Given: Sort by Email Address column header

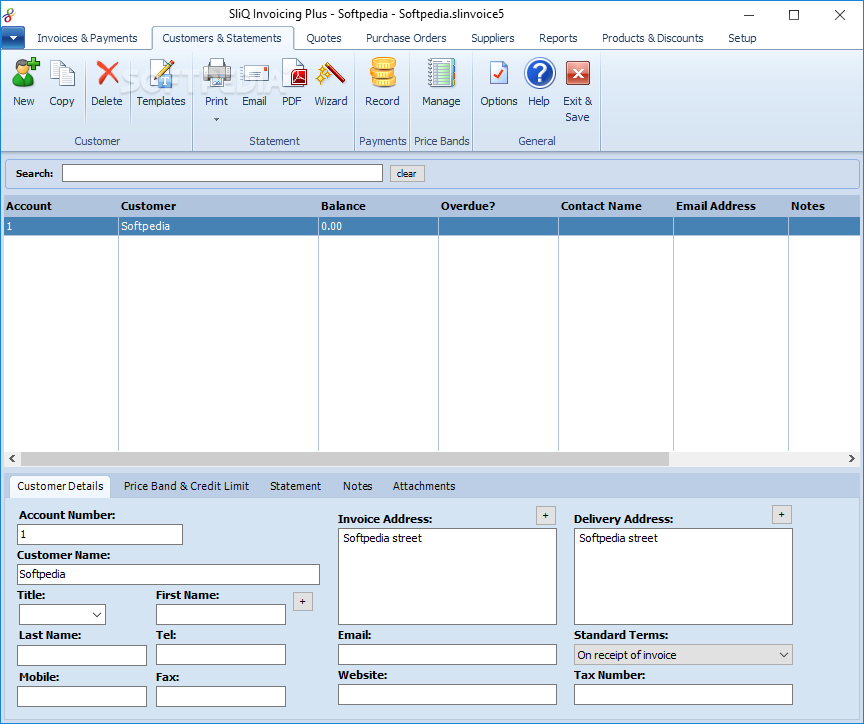Looking at the screenshot, I should pos(731,206).
